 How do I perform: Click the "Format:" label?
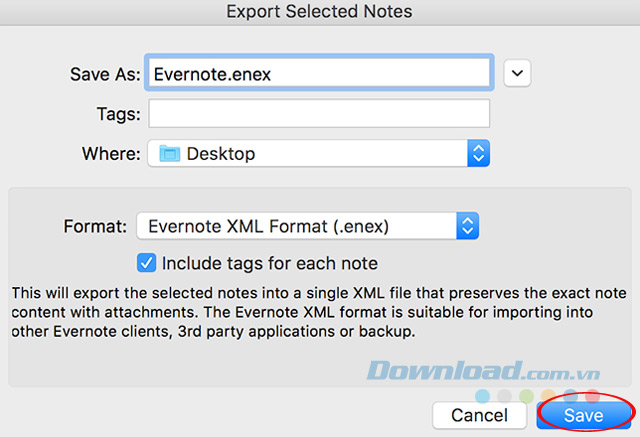95,226
